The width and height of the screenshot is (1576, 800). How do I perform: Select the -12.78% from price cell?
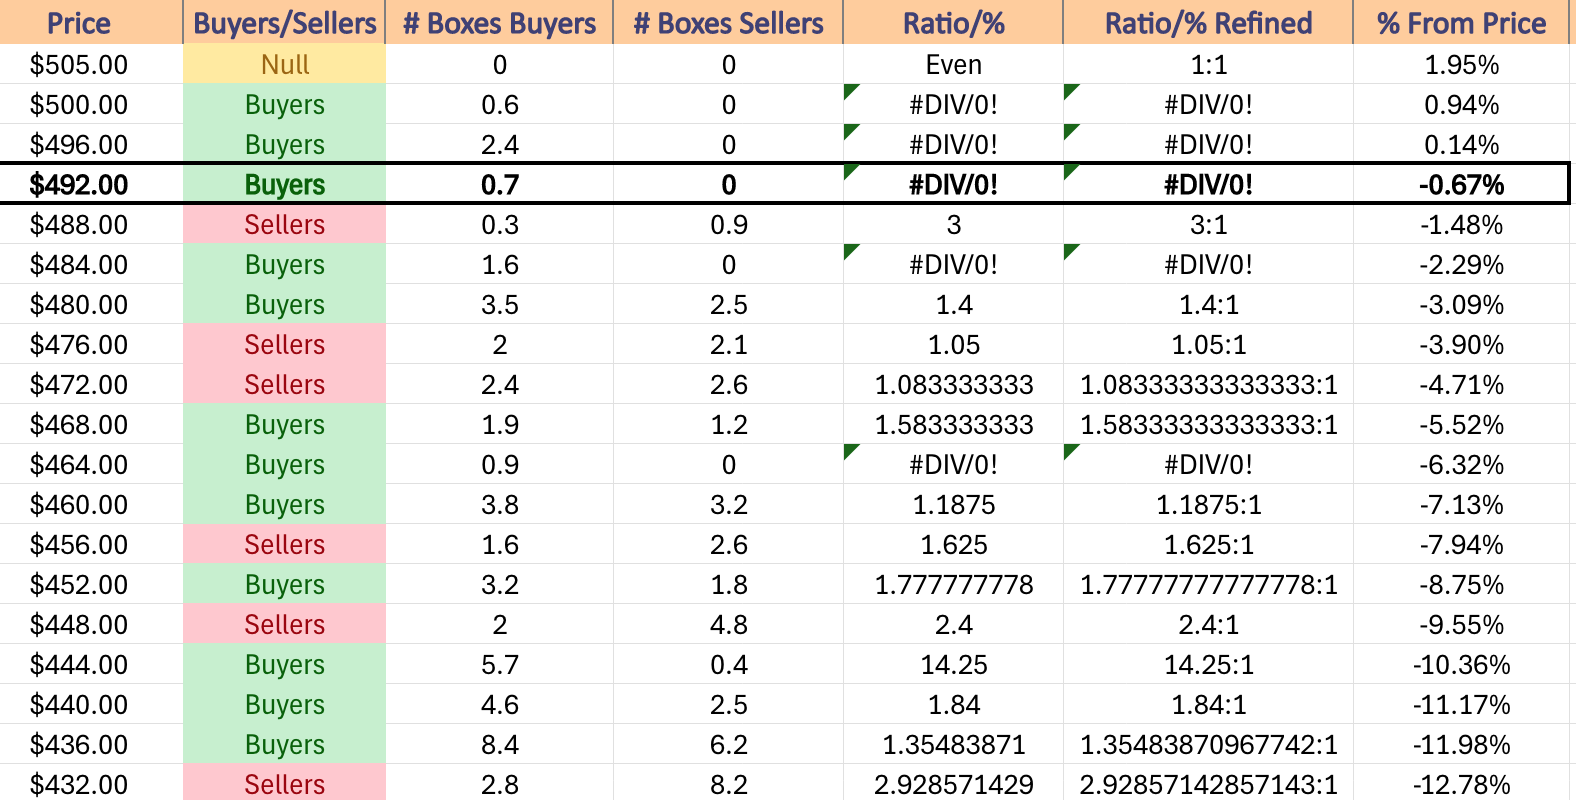click(1461, 784)
